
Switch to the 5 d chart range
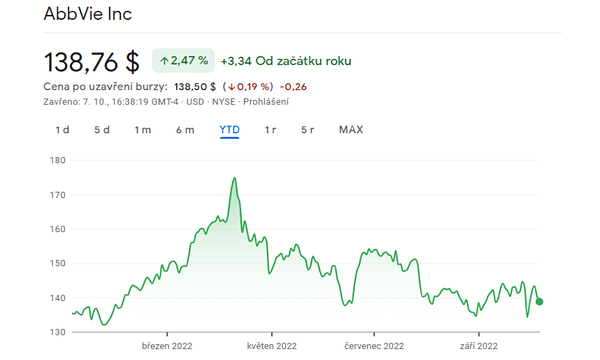(x=102, y=130)
